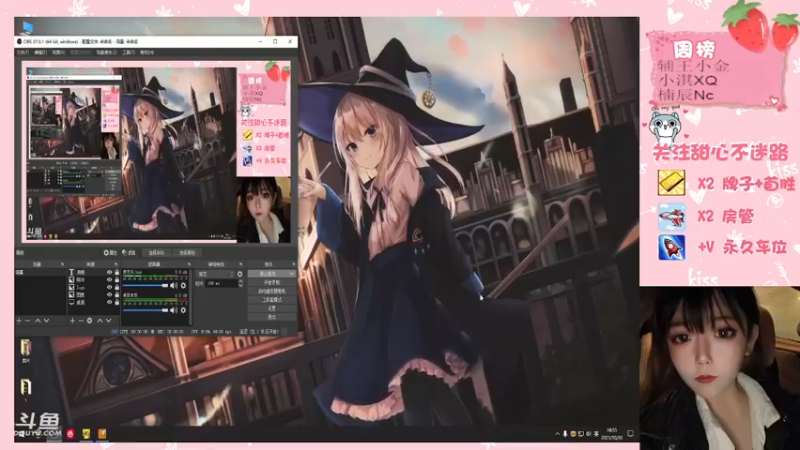
Task: Pop out the Scene Transitions dock via header icon
Action: point(241,264)
